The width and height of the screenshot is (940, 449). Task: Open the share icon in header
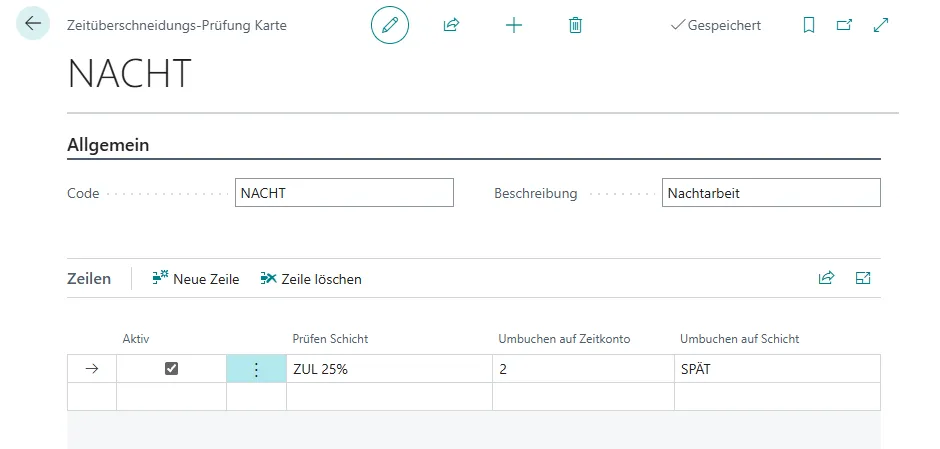(451, 25)
